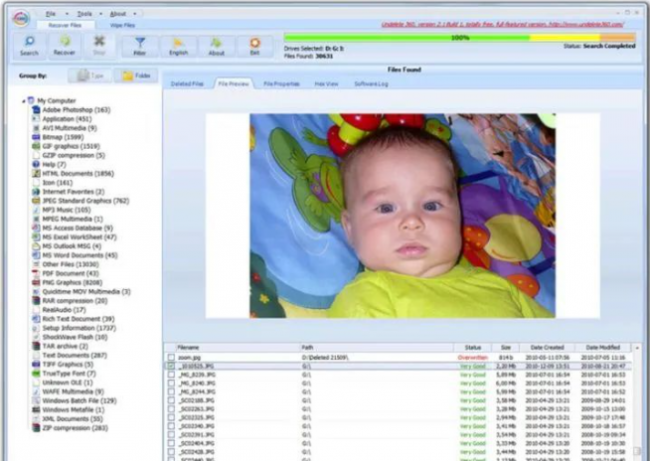This screenshot has height=461, width=650.
Task: Tick the checkbox for zoom.jpg
Action: point(171,357)
